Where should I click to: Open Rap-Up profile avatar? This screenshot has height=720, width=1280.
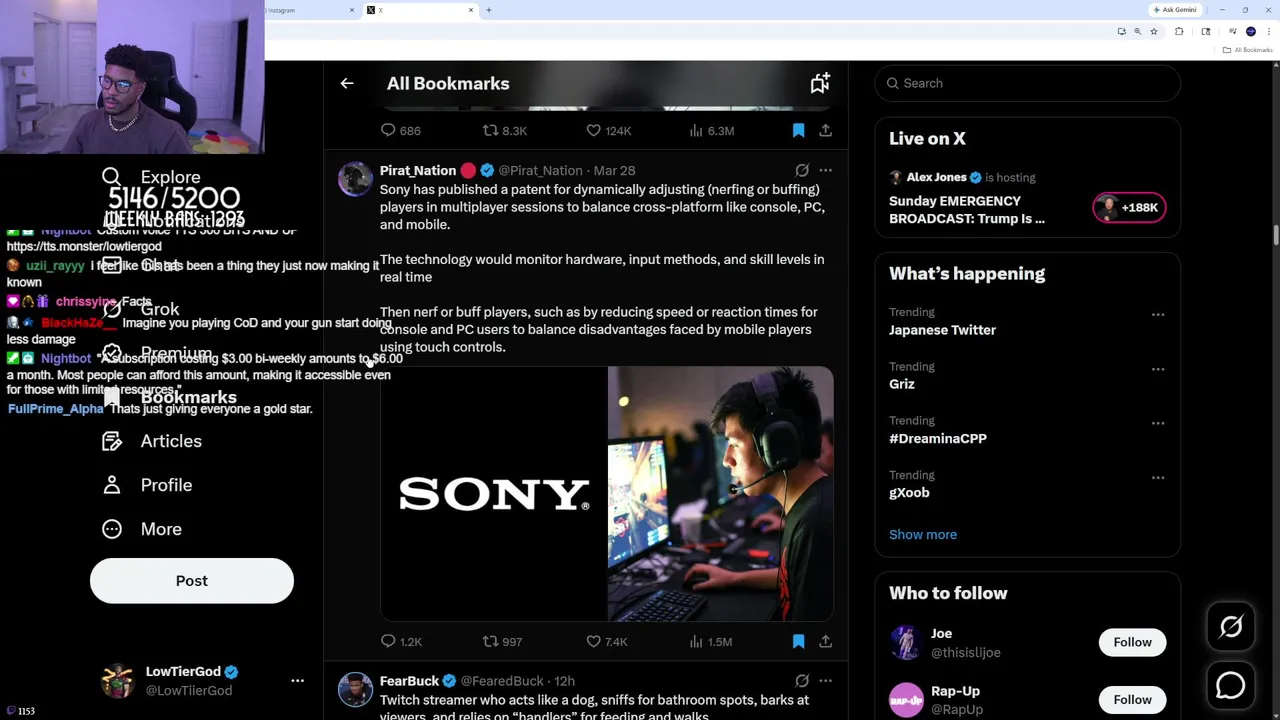[906, 700]
